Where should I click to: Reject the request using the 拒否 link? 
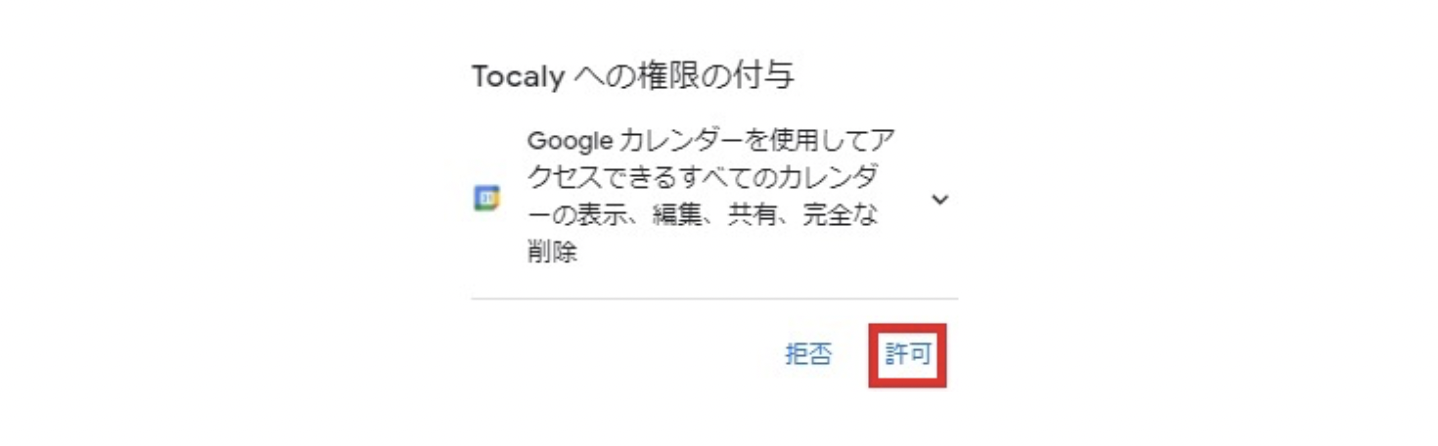pyautogui.click(x=808, y=354)
